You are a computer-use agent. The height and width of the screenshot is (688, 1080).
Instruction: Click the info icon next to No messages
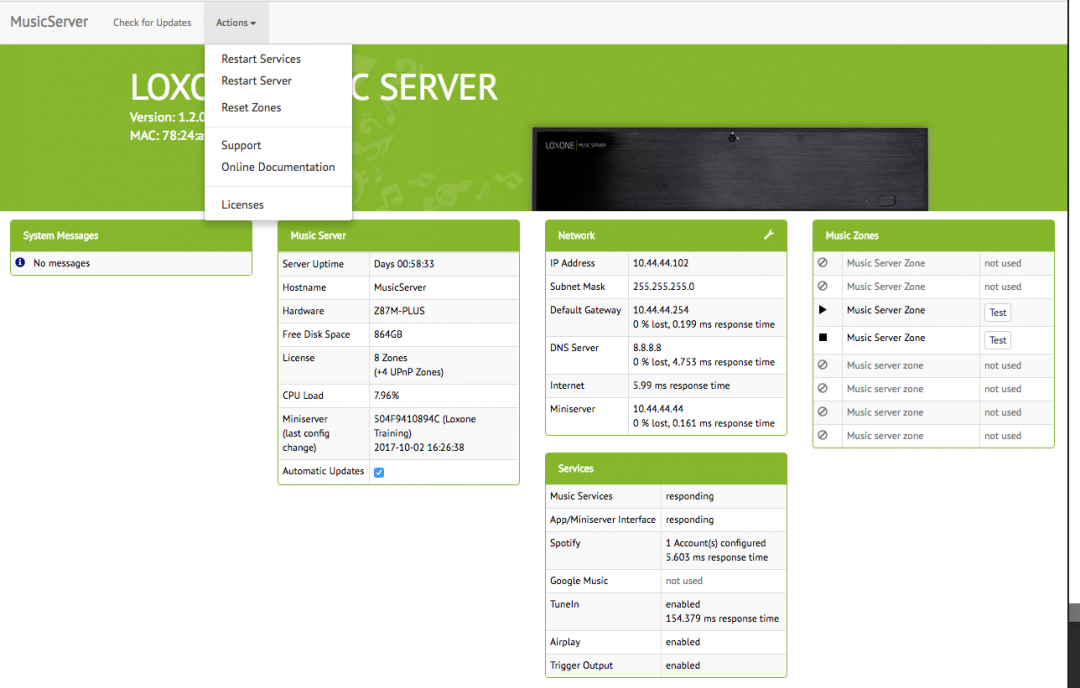click(x=20, y=262)
